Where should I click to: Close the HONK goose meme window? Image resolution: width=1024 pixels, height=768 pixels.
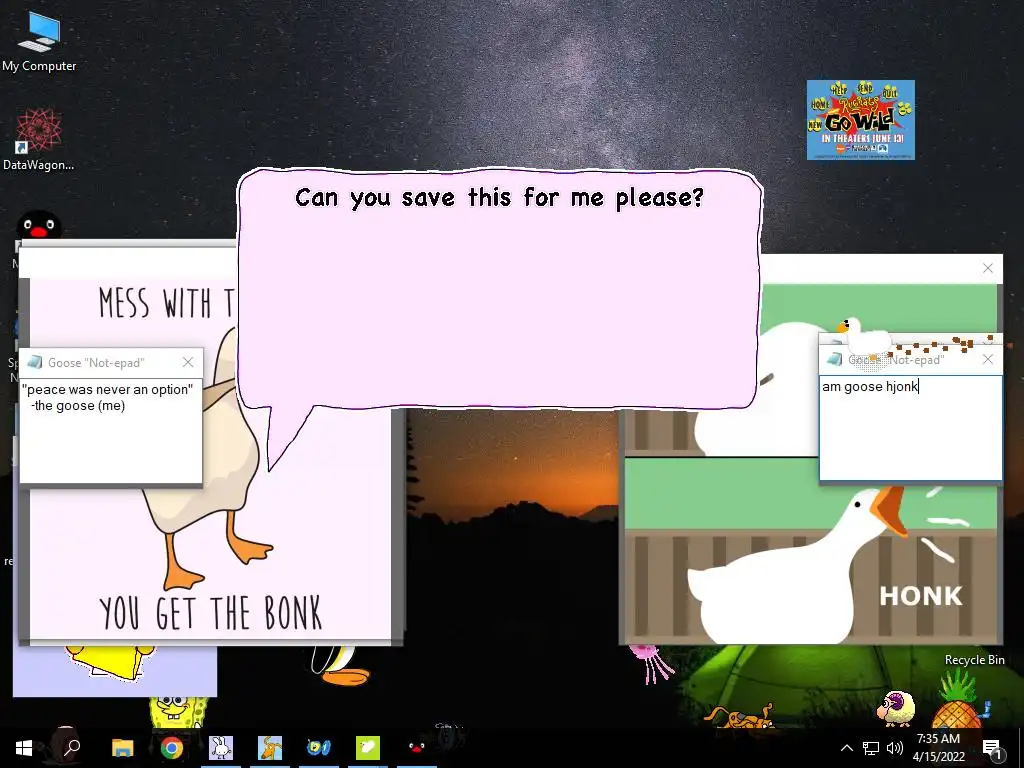click(x=987, y=268)
